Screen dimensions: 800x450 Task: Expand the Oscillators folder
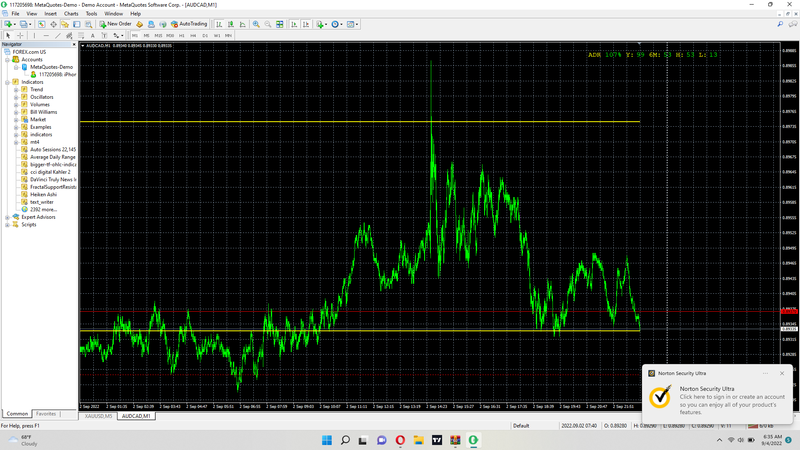pyautogui.click(x=16, y=97)
